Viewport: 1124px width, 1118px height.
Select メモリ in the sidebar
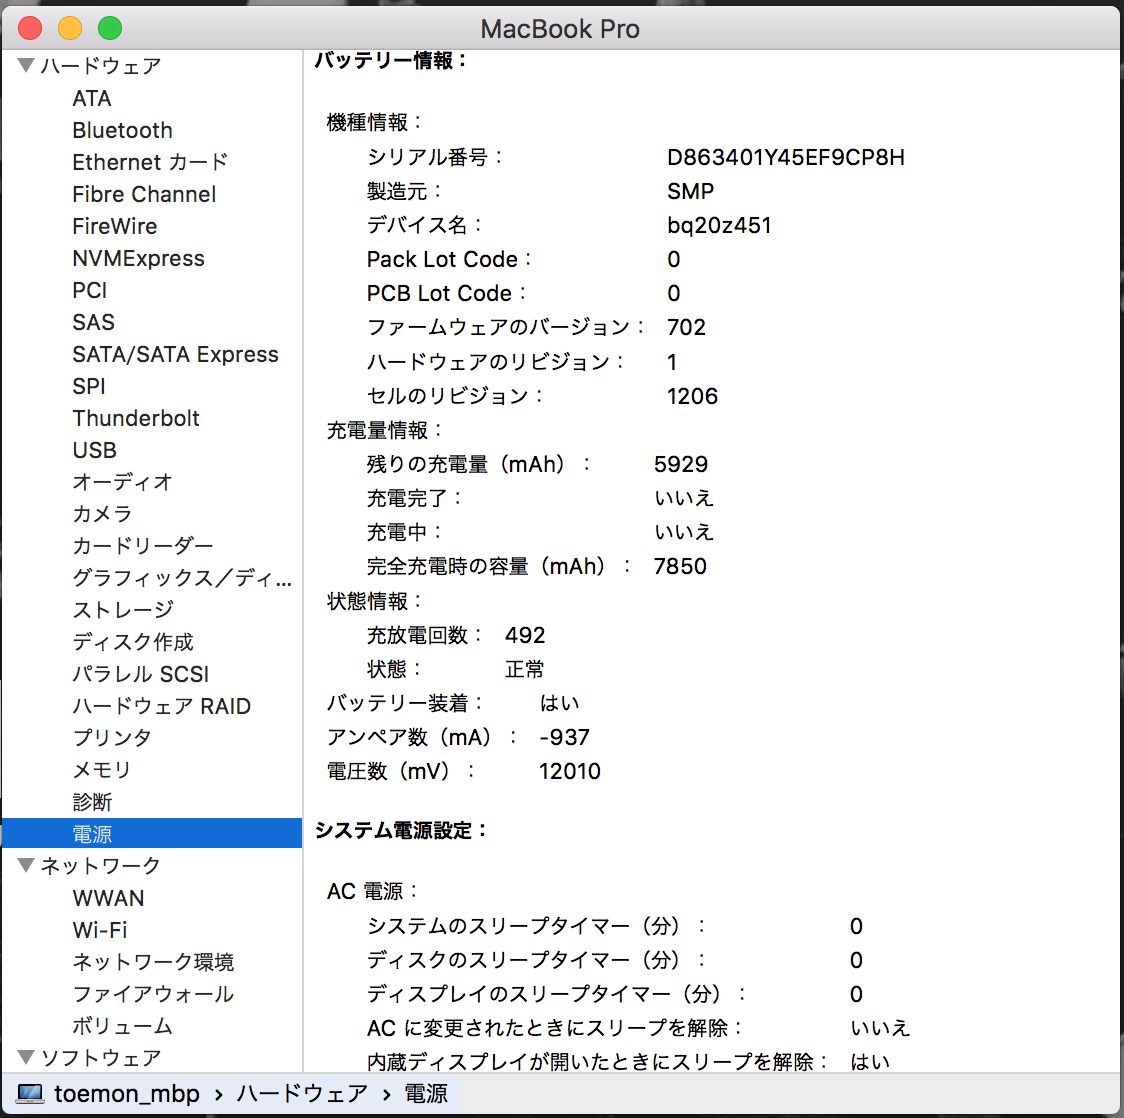pos(102,770)
